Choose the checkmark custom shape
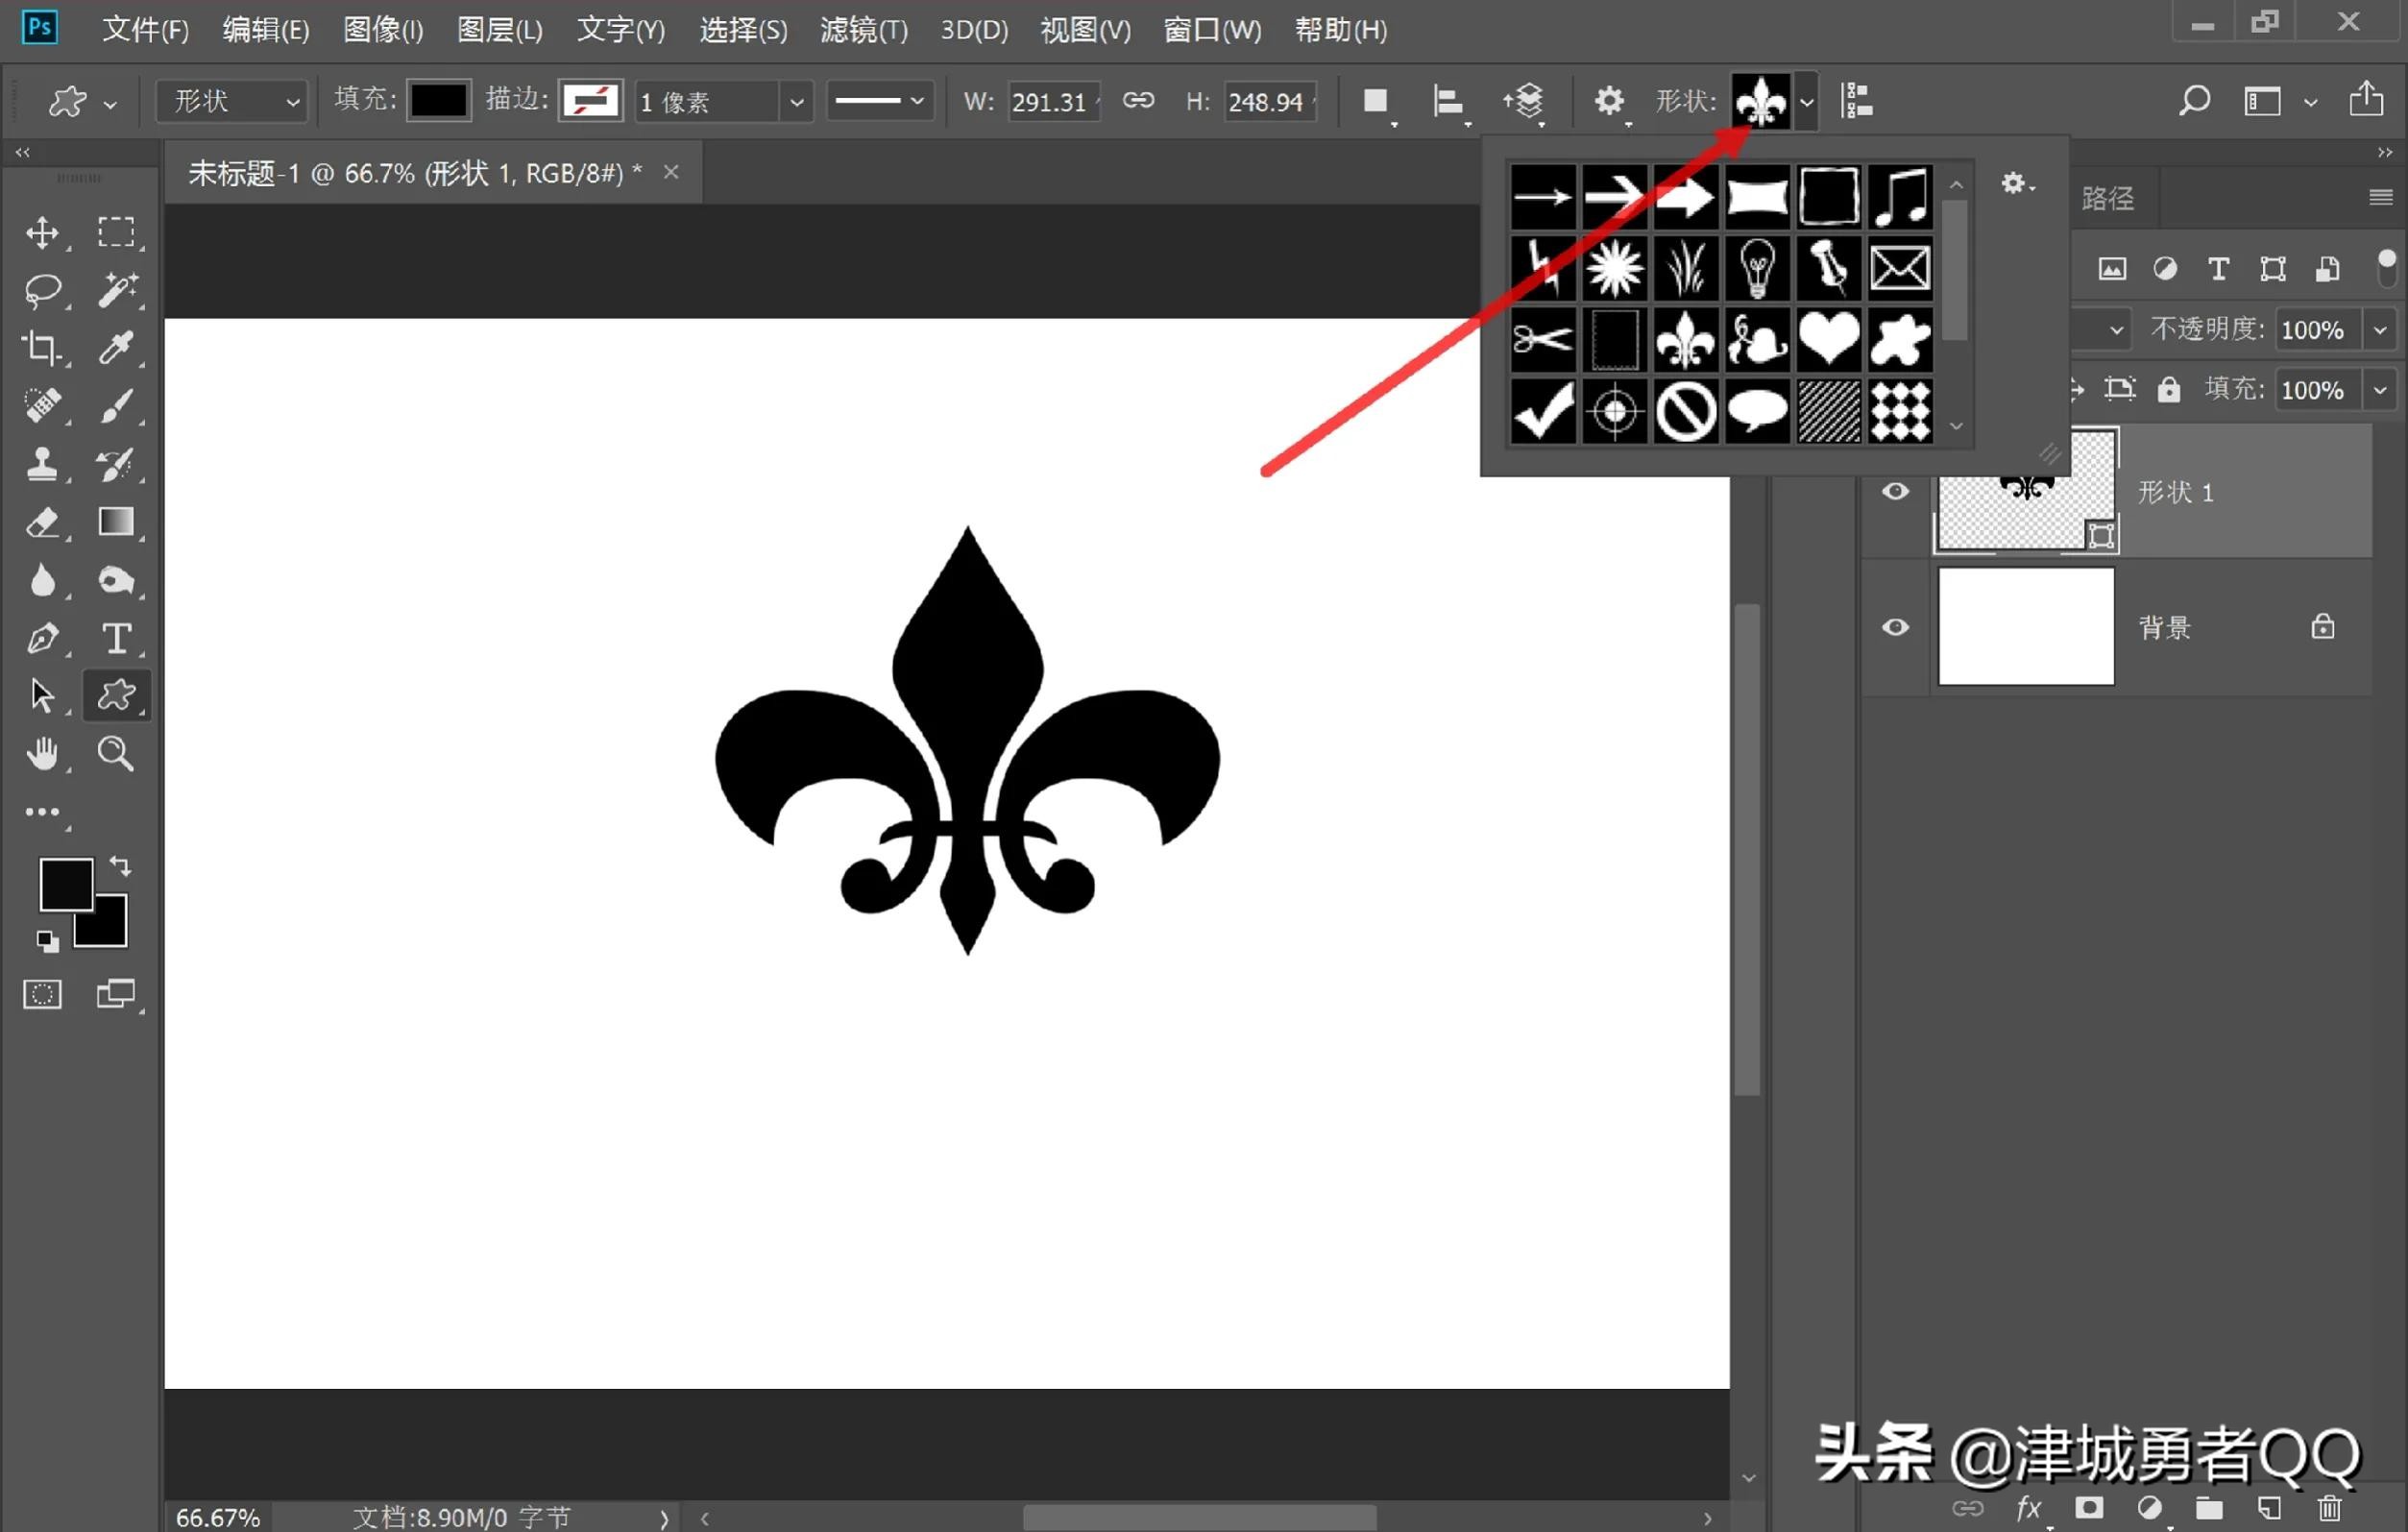This screenshot has height=1532, width=2408. coord(1542,410)
